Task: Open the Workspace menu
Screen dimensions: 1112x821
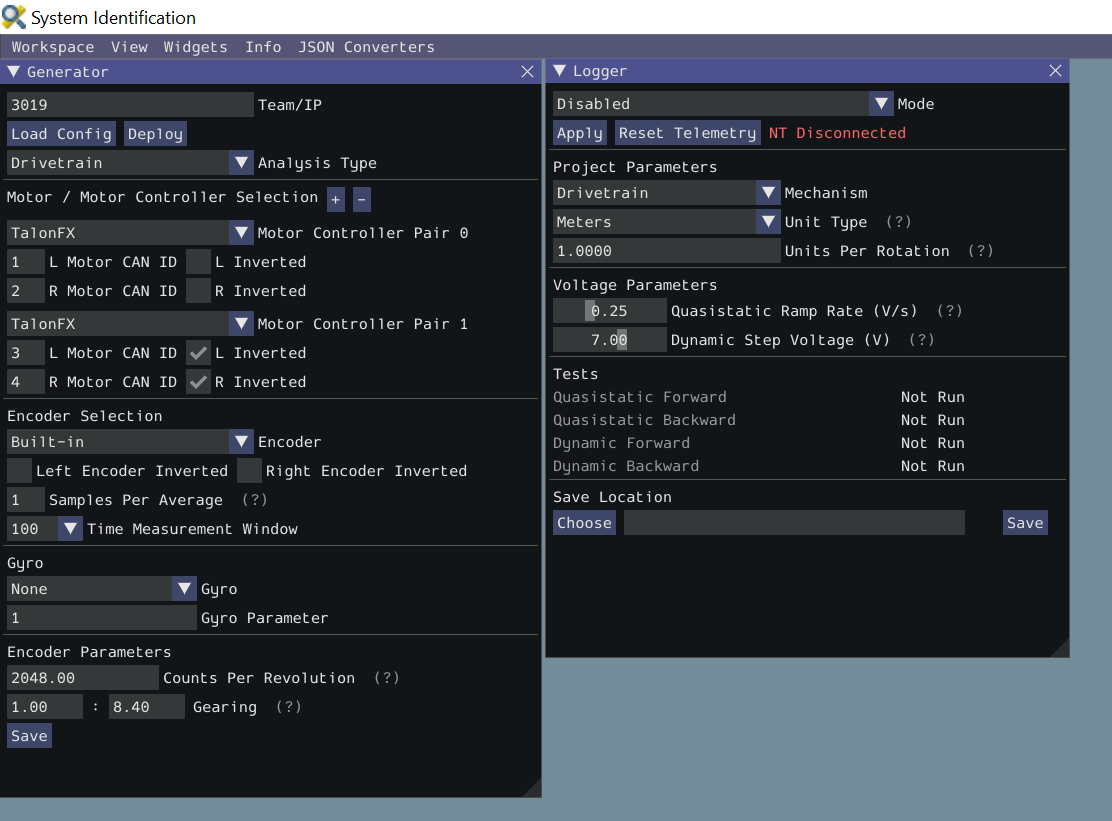Action: click(x=52, y=47)
